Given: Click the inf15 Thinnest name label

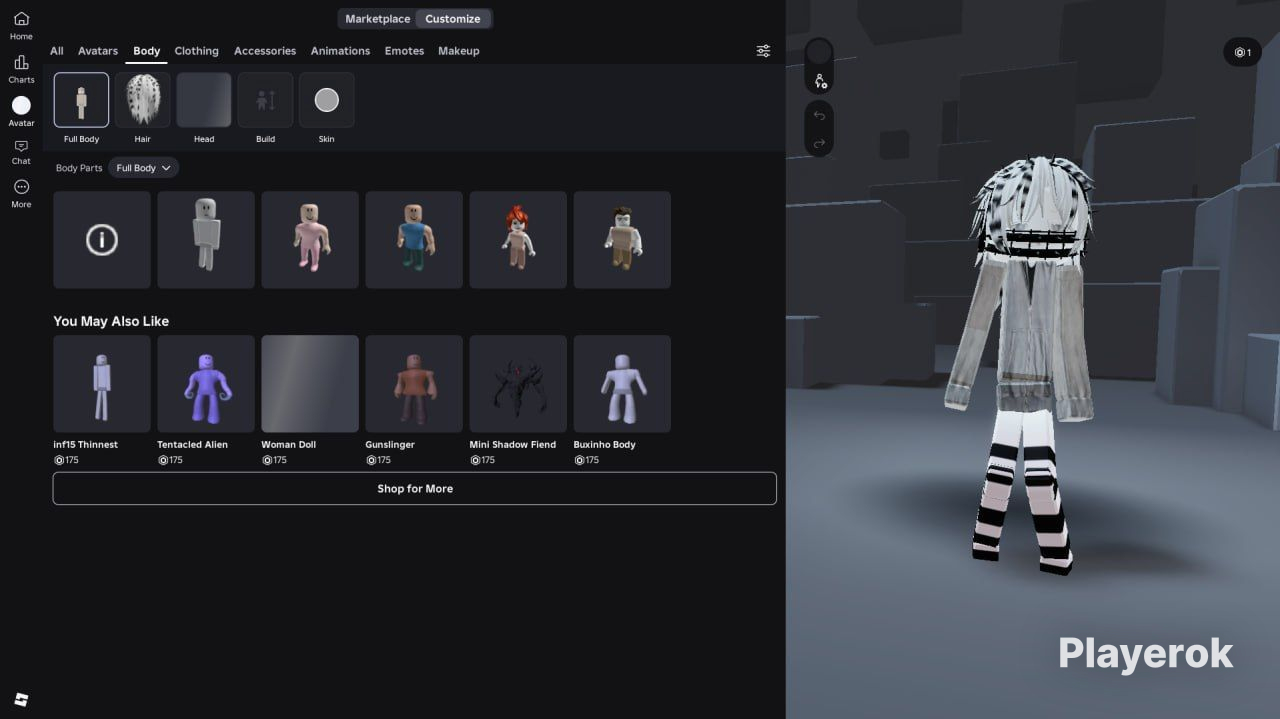Looking at the screenshot, I should pos(85,445).
